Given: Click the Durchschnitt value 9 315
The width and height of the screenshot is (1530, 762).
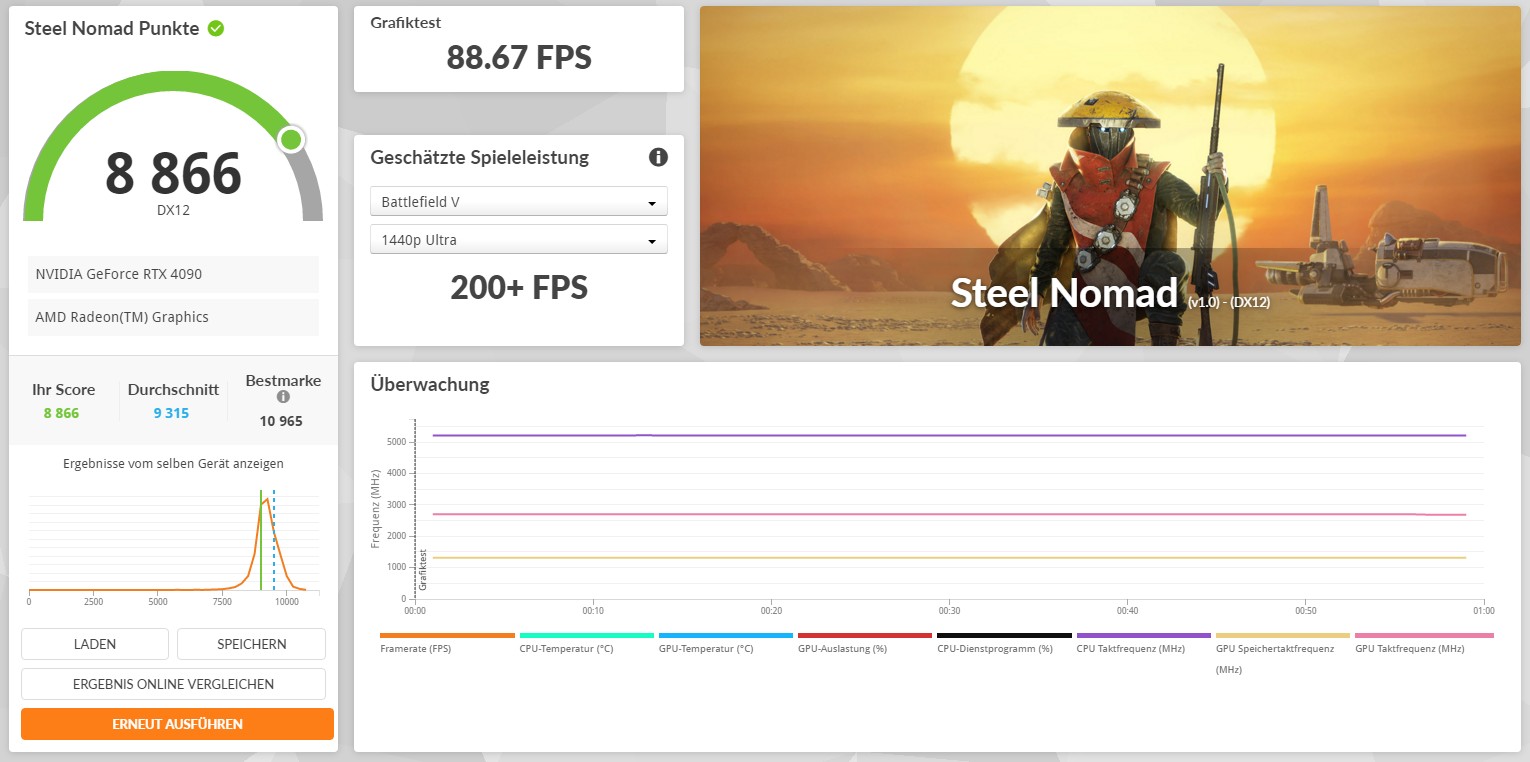Looking at the screenshot, I should point(171,413).
